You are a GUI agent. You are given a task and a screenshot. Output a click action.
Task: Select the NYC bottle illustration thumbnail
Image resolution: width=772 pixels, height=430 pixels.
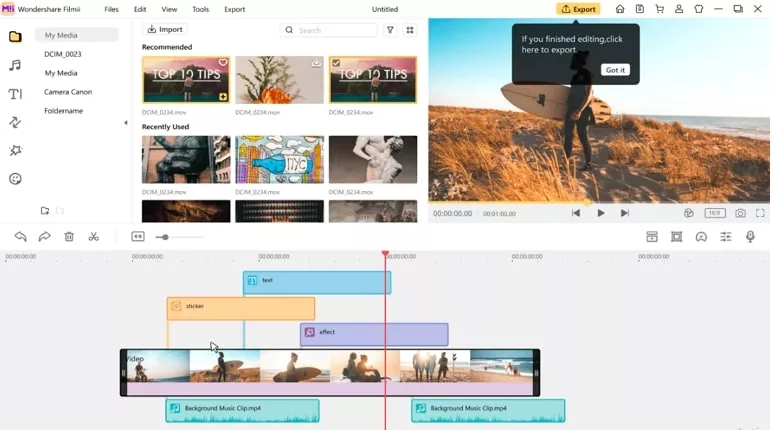pos(279,160)
